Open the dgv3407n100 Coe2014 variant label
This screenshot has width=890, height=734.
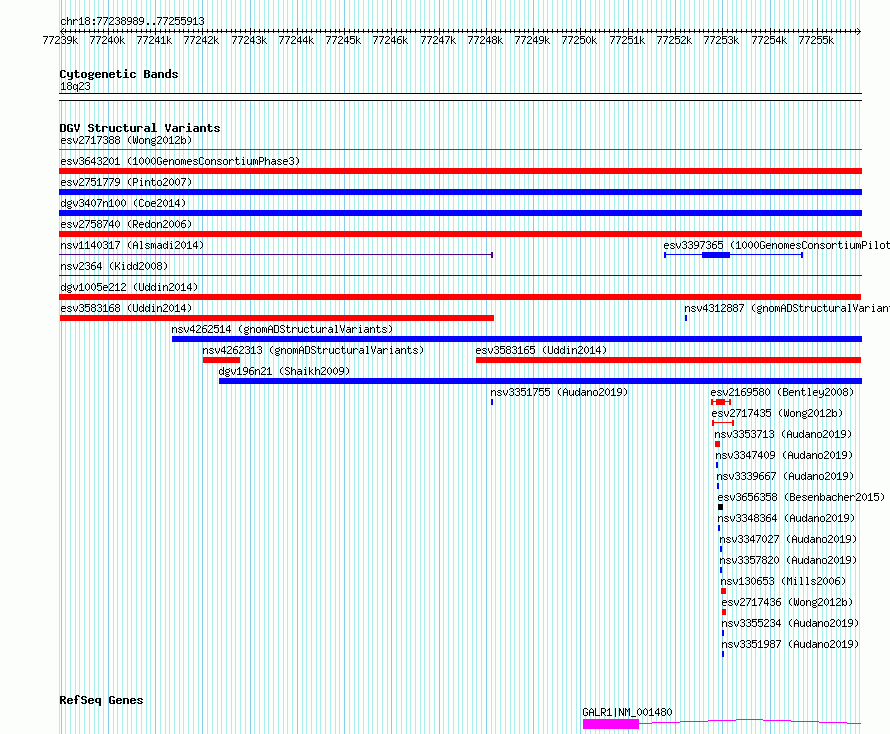tap(123, 203)
